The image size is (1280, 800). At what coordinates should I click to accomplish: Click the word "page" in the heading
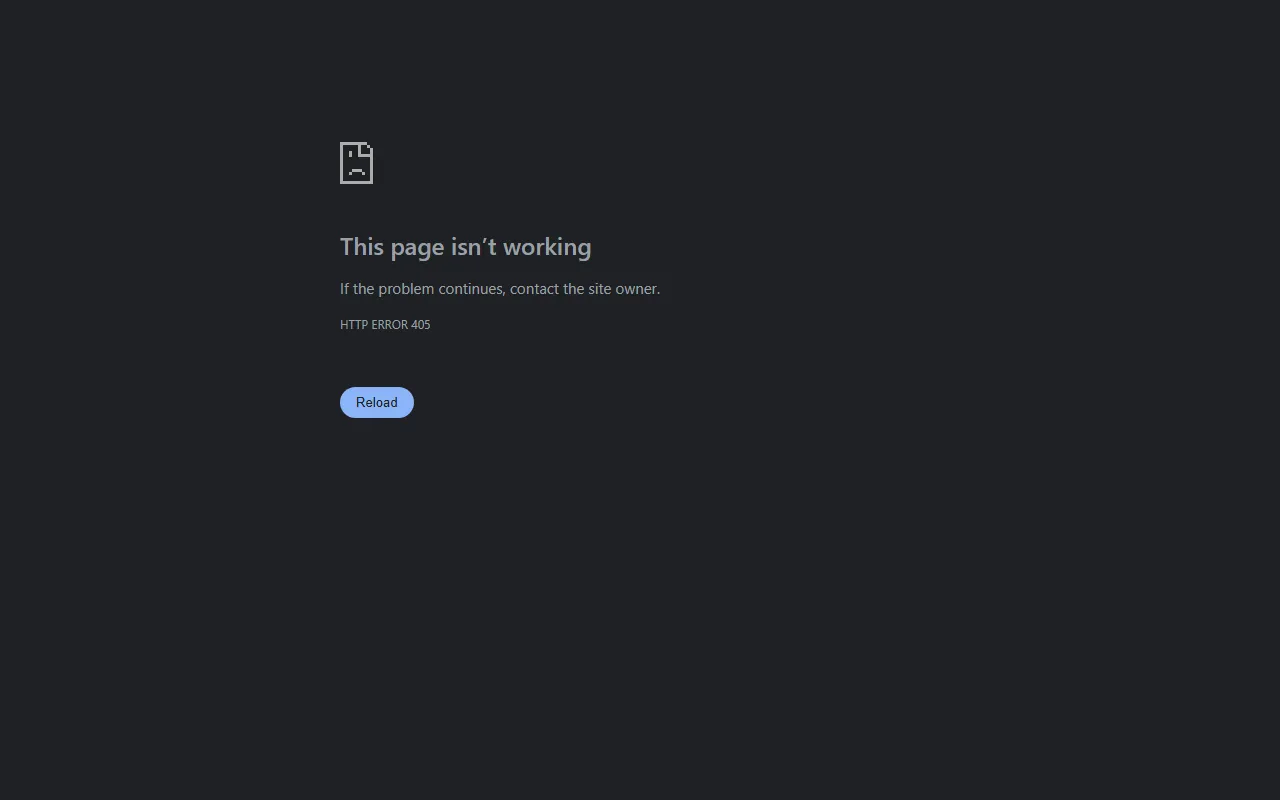point(417,249)
